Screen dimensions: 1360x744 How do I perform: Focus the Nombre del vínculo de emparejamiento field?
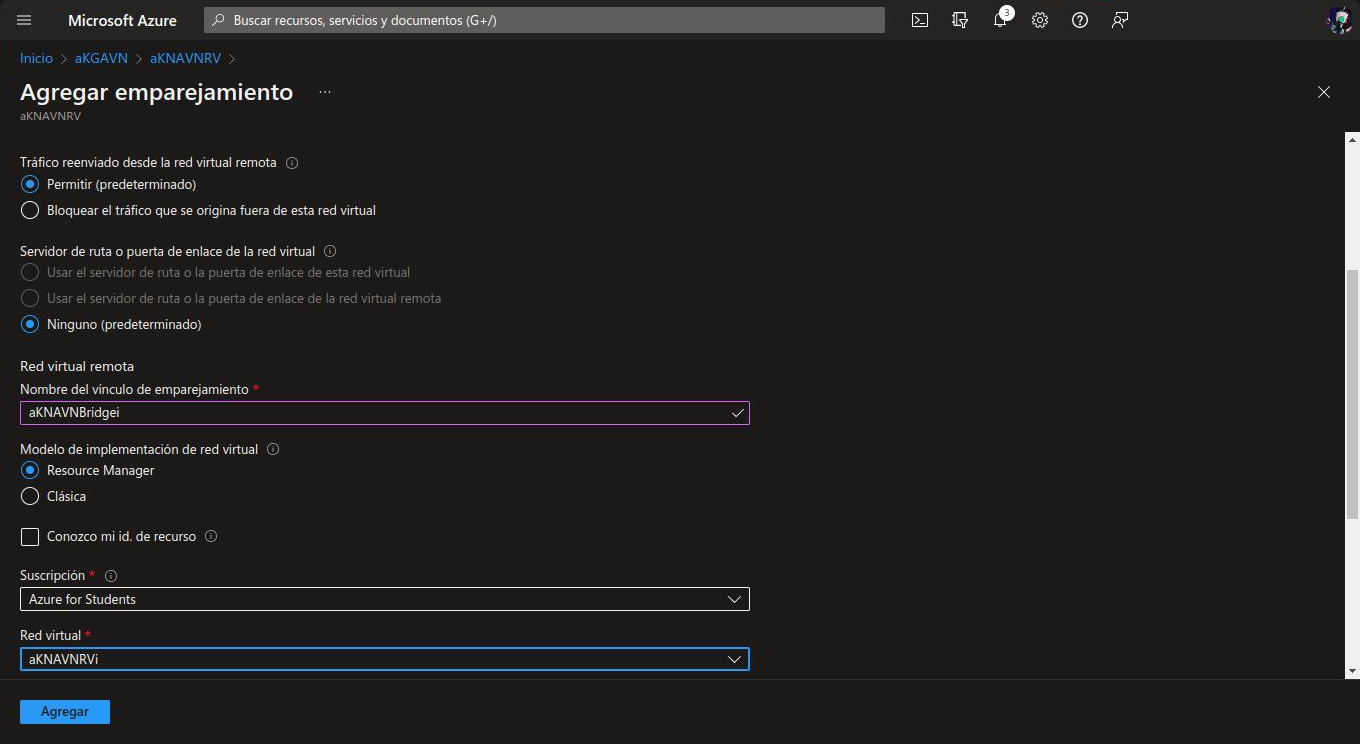(x=385, y=413)
